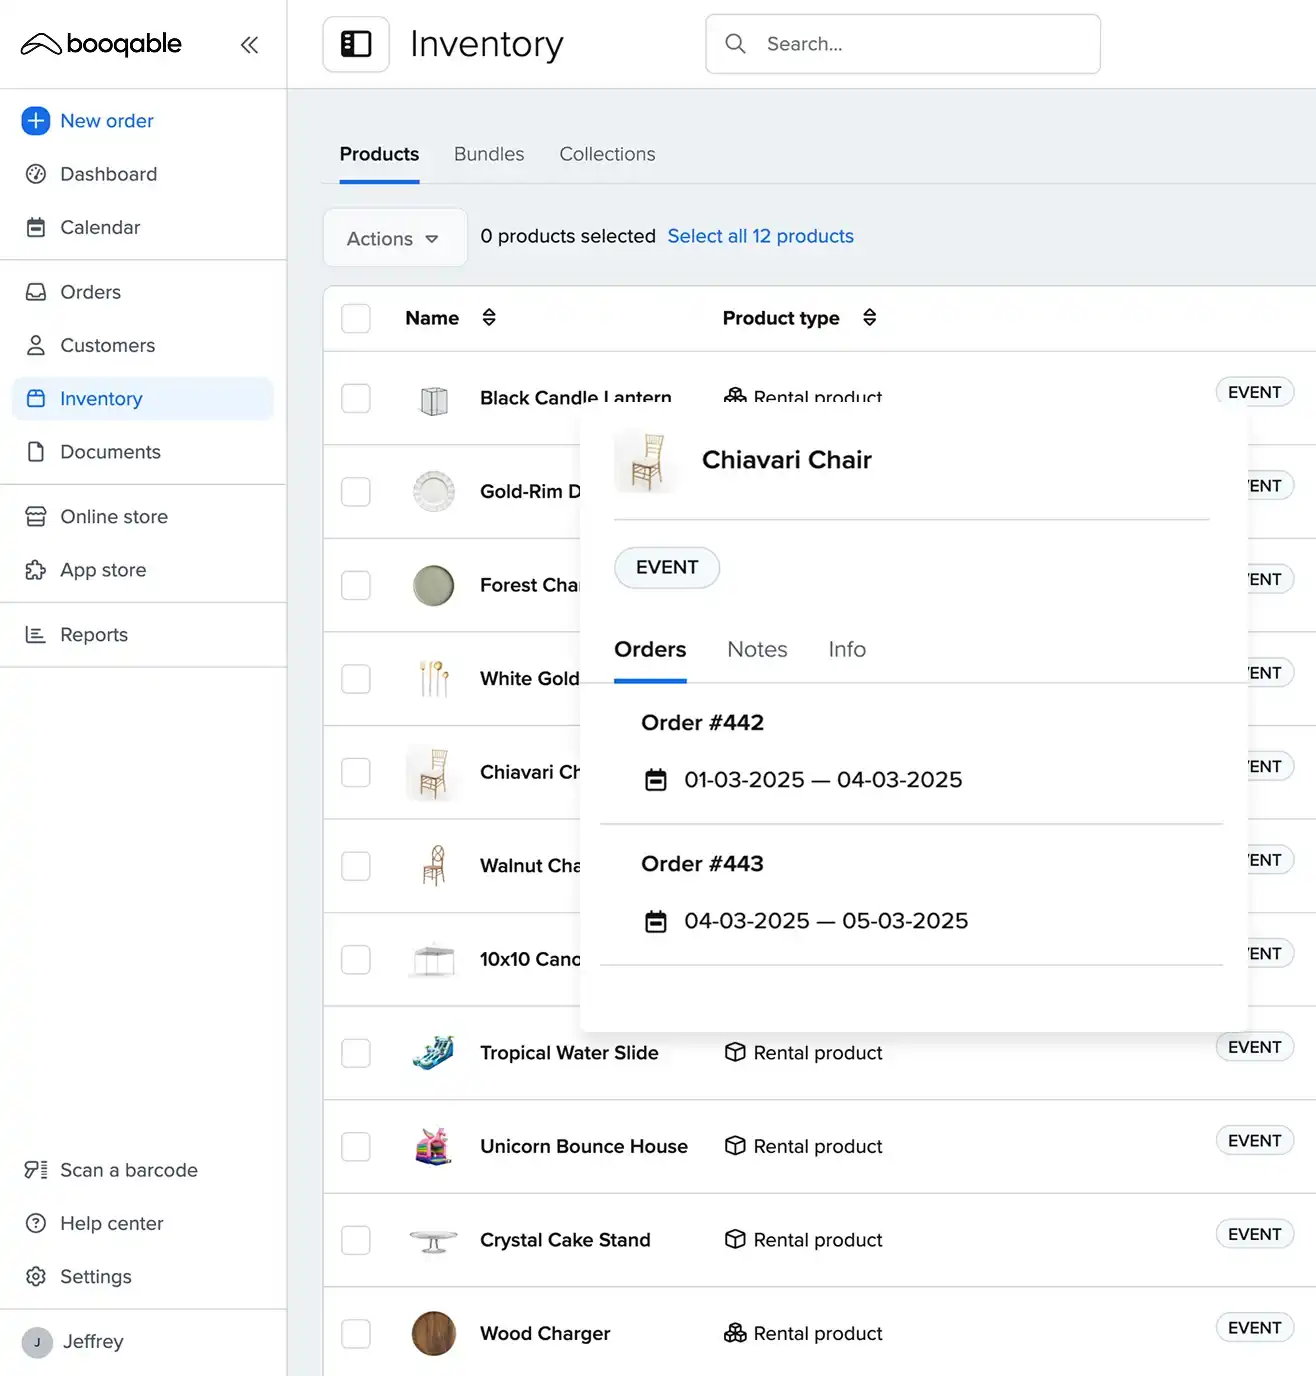This screenshot has height=1376, width=1316.
Task: Switch to the Bundles tab
Action: pyautogui.click(x=489, y=154)
